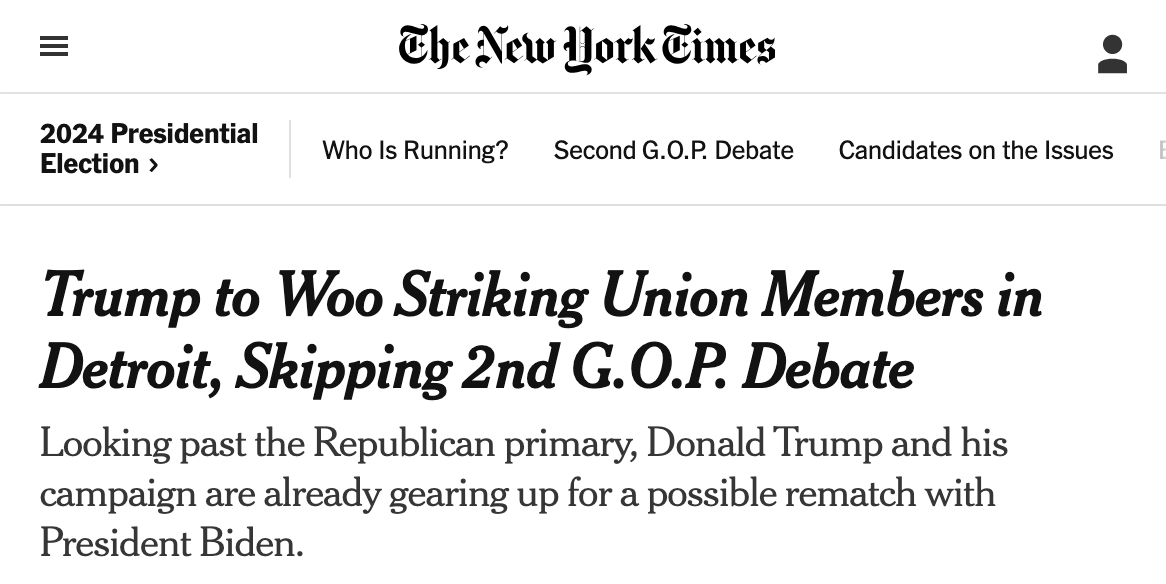
Task: Click the cut-off nav item at right edge
Action: click(1161, 151)
